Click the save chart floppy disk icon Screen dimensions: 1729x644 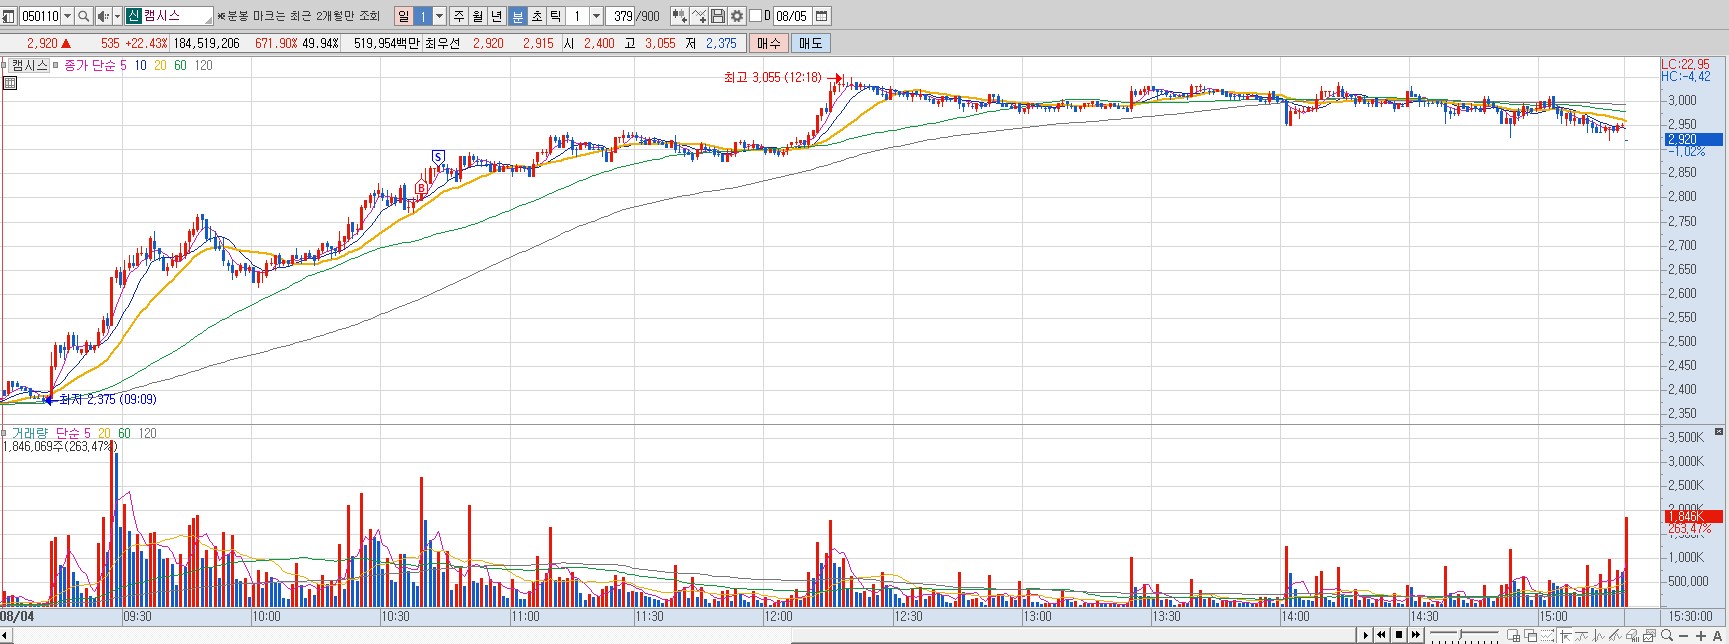click(x=718, y=16)
